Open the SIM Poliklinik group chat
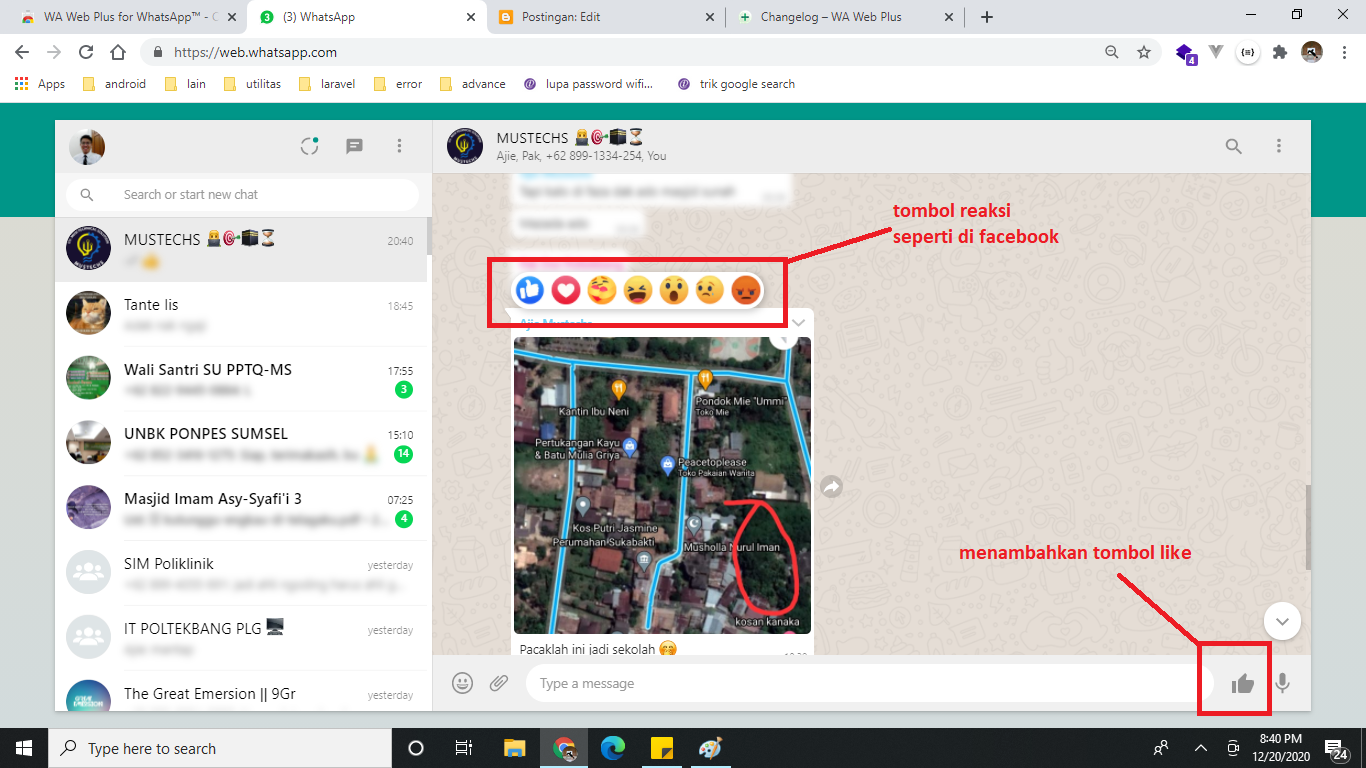Viewport: 1366px width, 768px height. tap(241, 572)
